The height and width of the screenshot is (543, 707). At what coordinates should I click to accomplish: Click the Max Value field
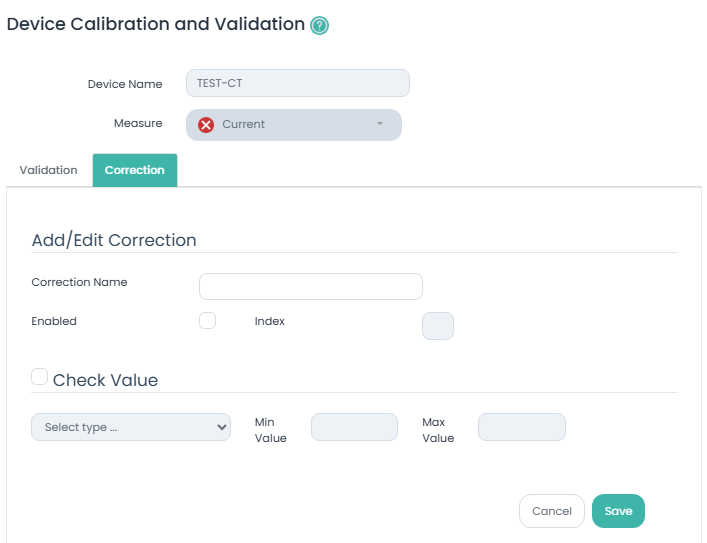pos(521,427)
